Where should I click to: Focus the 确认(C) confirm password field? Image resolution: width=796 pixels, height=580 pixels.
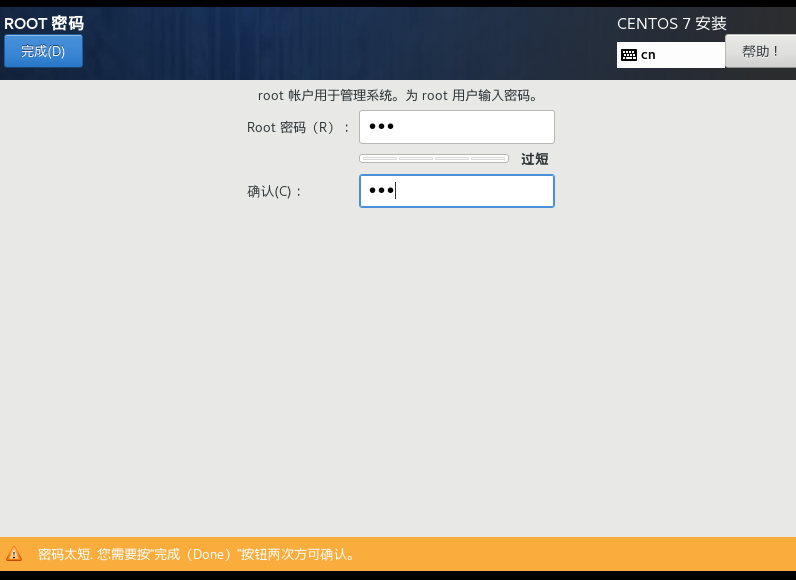(x=456, y=191)
